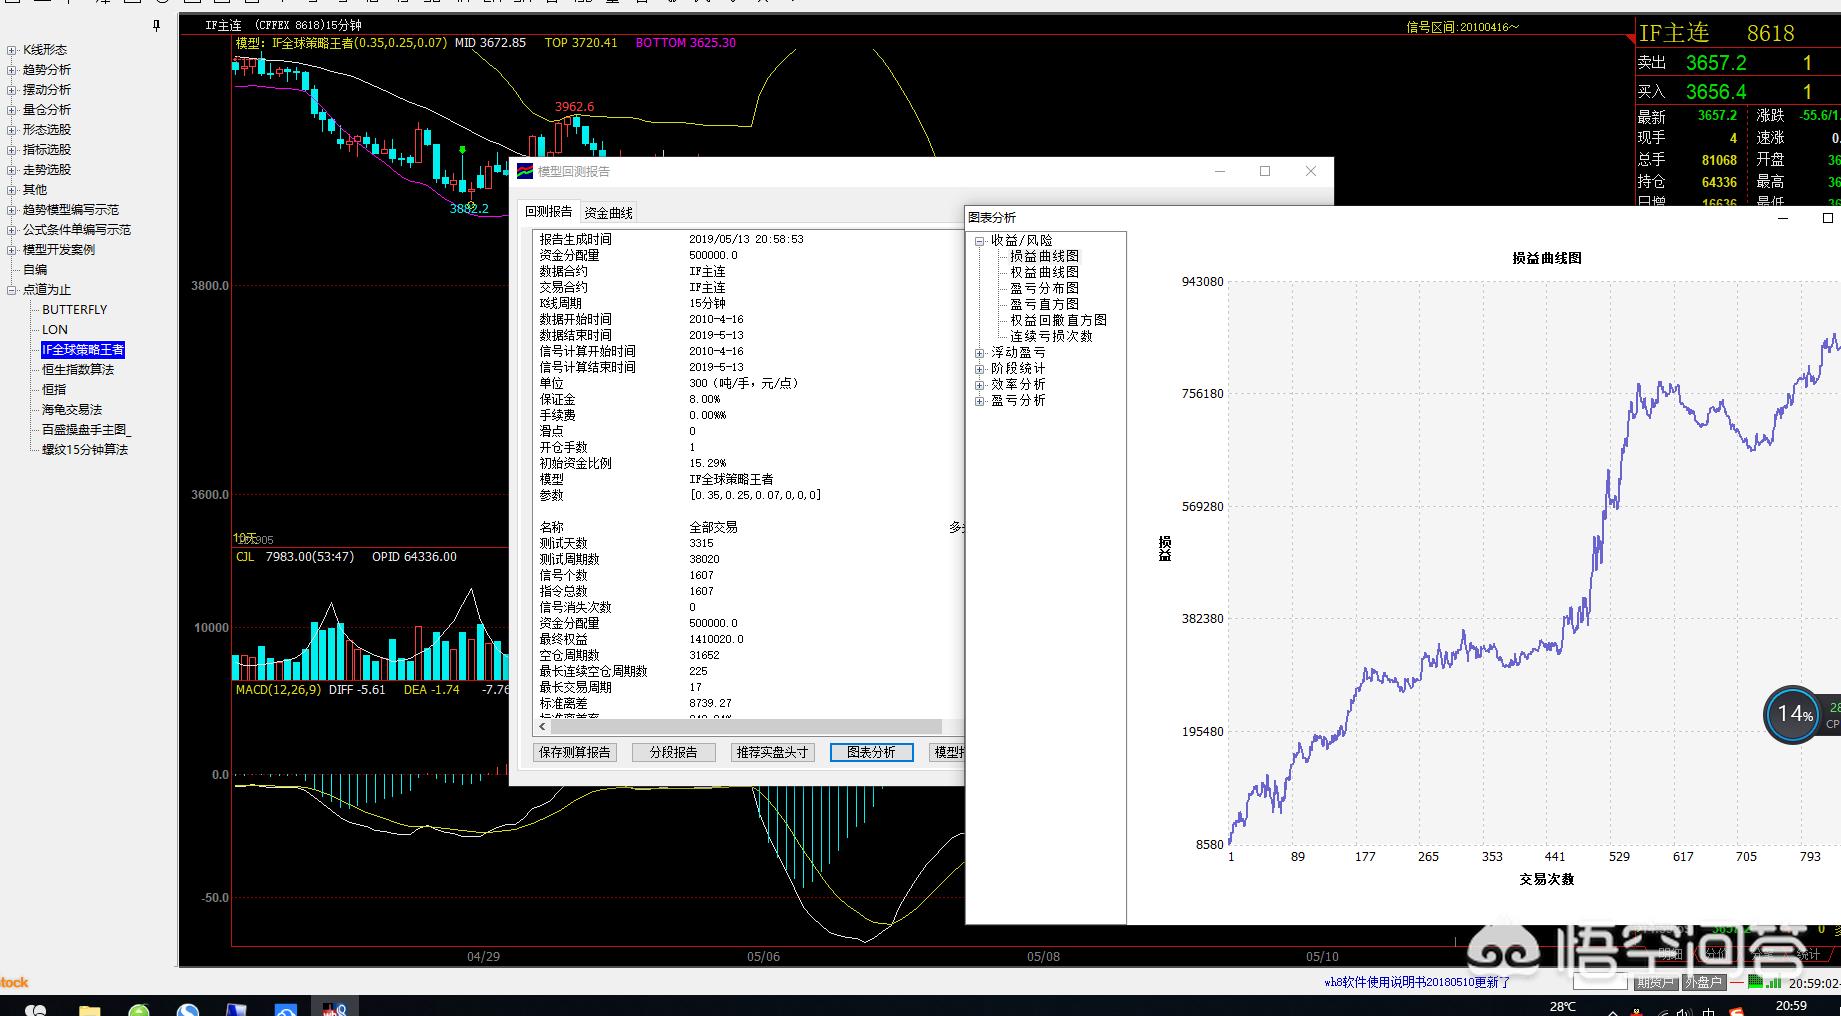Click the 模型回测报告 window title icon
The image size is (1841, 1016).
525,171
